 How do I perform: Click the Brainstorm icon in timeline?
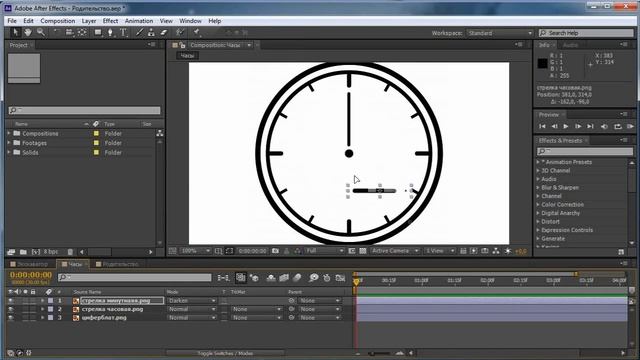pyautogui.click(x=313, y=278)
